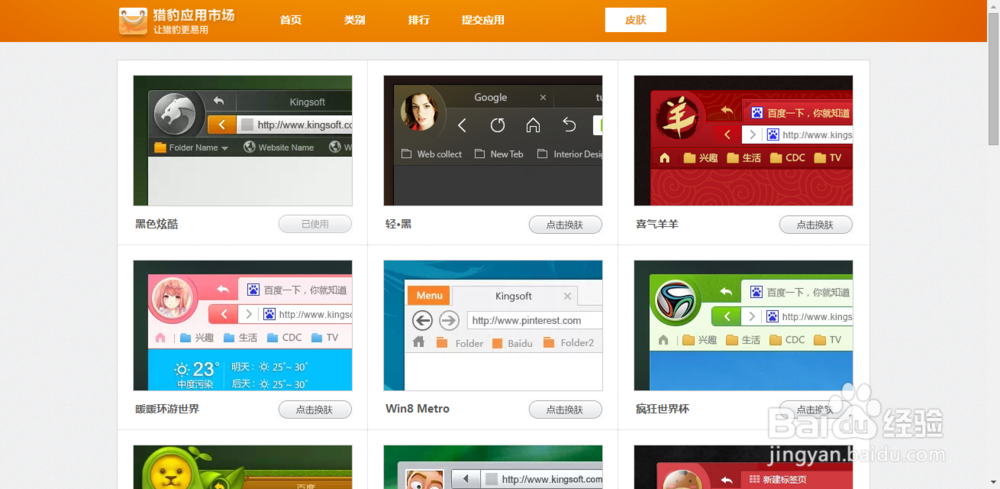Apply the 暖暖环游世界 skin with 点击换肤
1000x489 pixels.
[315, 409]
